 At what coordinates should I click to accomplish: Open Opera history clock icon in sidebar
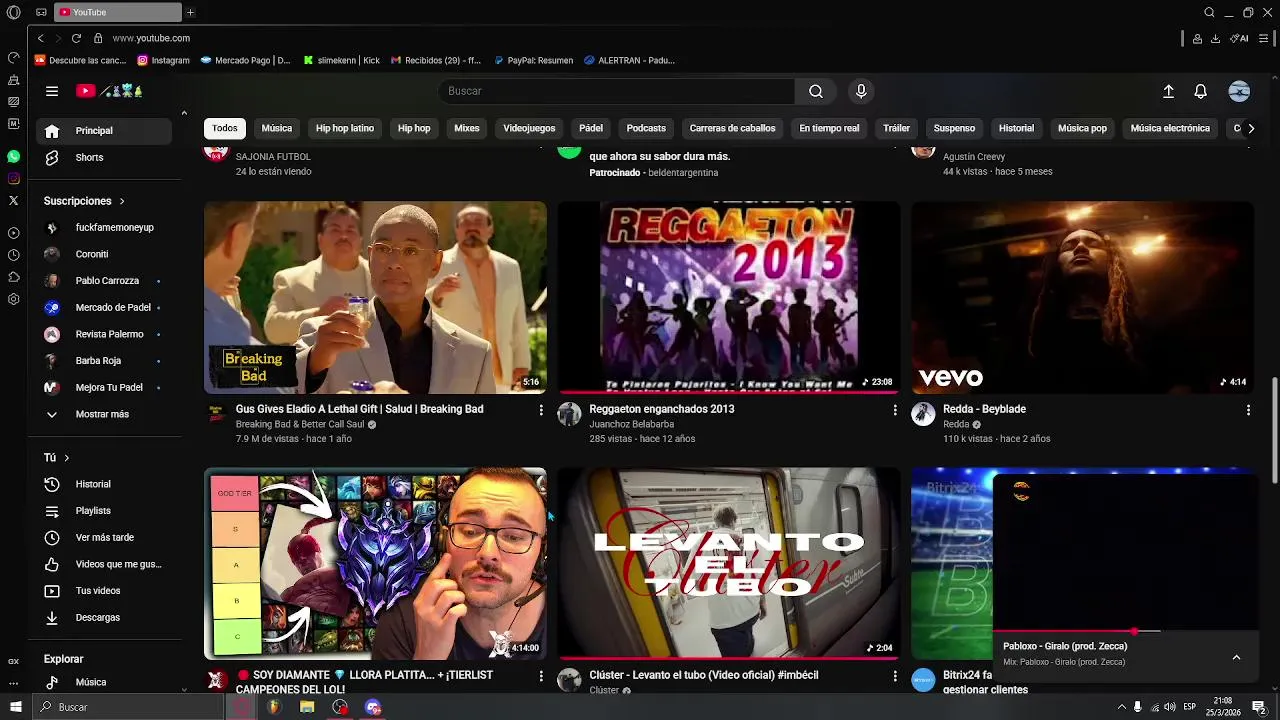click(x=13, y=255)
